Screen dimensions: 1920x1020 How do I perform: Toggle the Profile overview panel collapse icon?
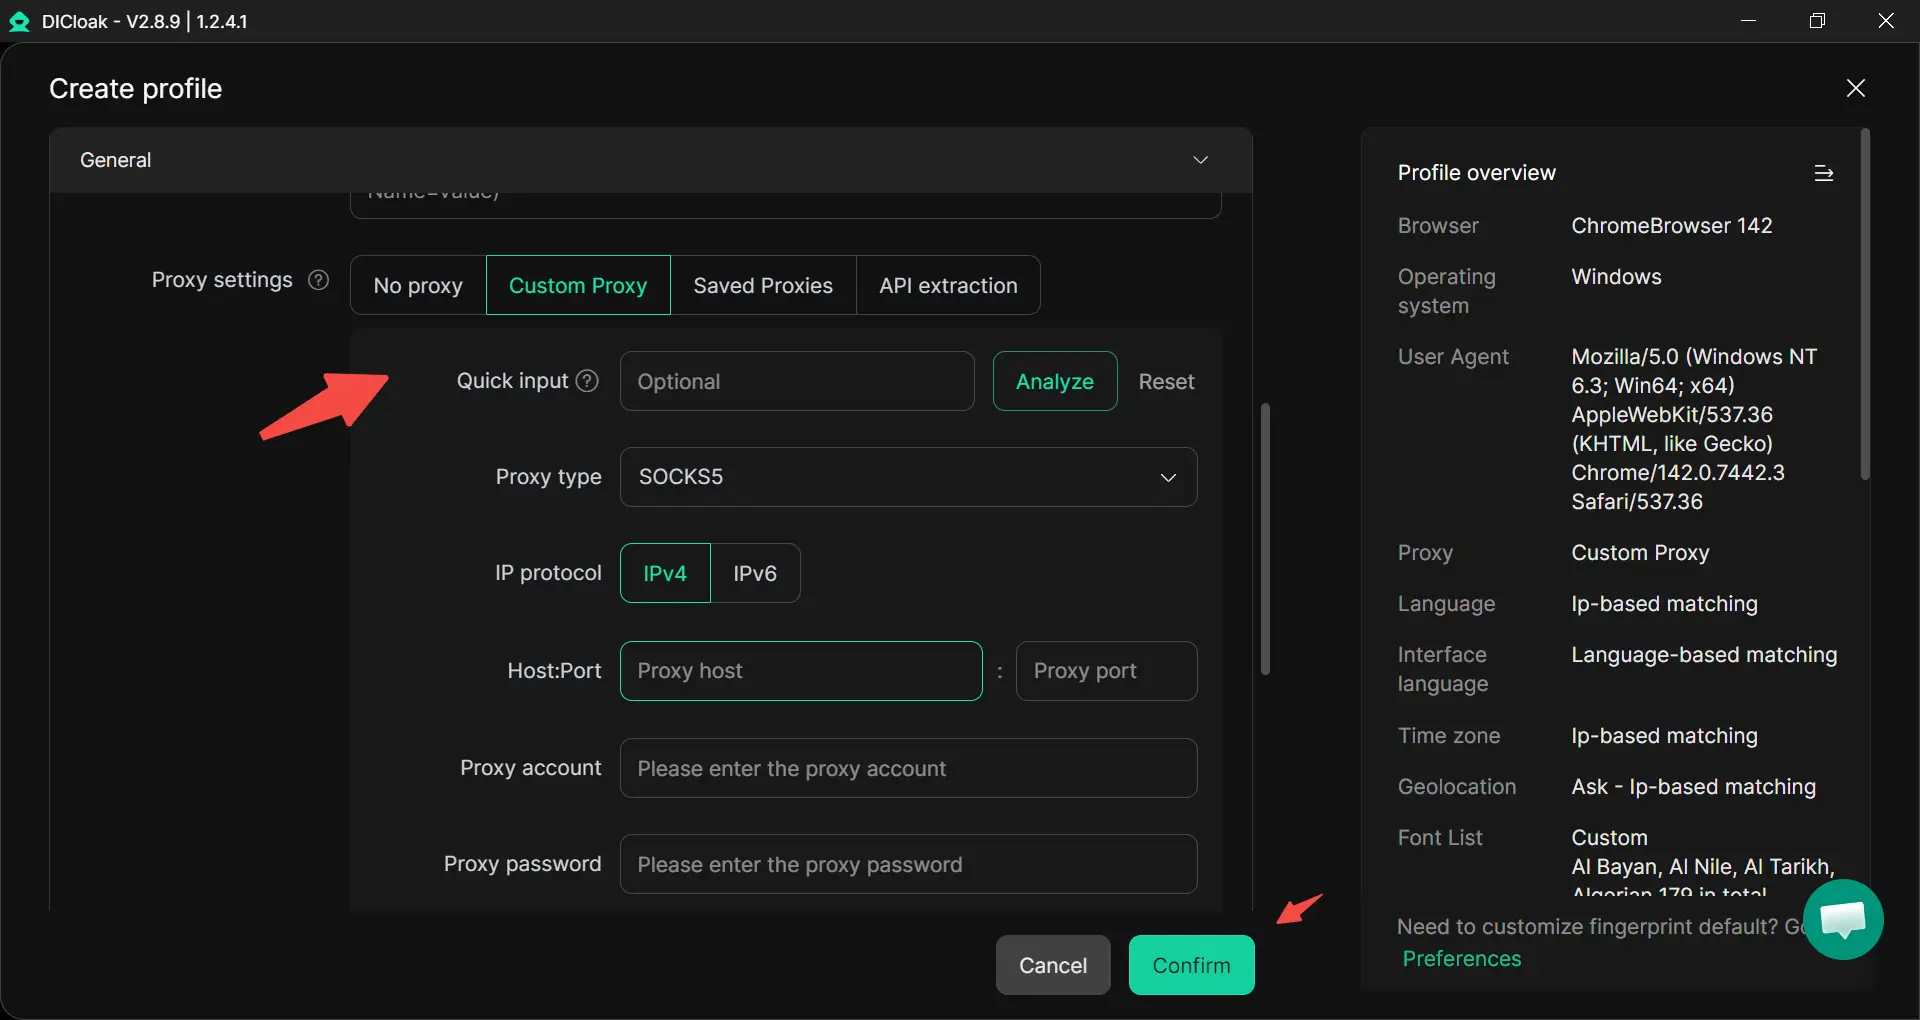coord(1823,173)
